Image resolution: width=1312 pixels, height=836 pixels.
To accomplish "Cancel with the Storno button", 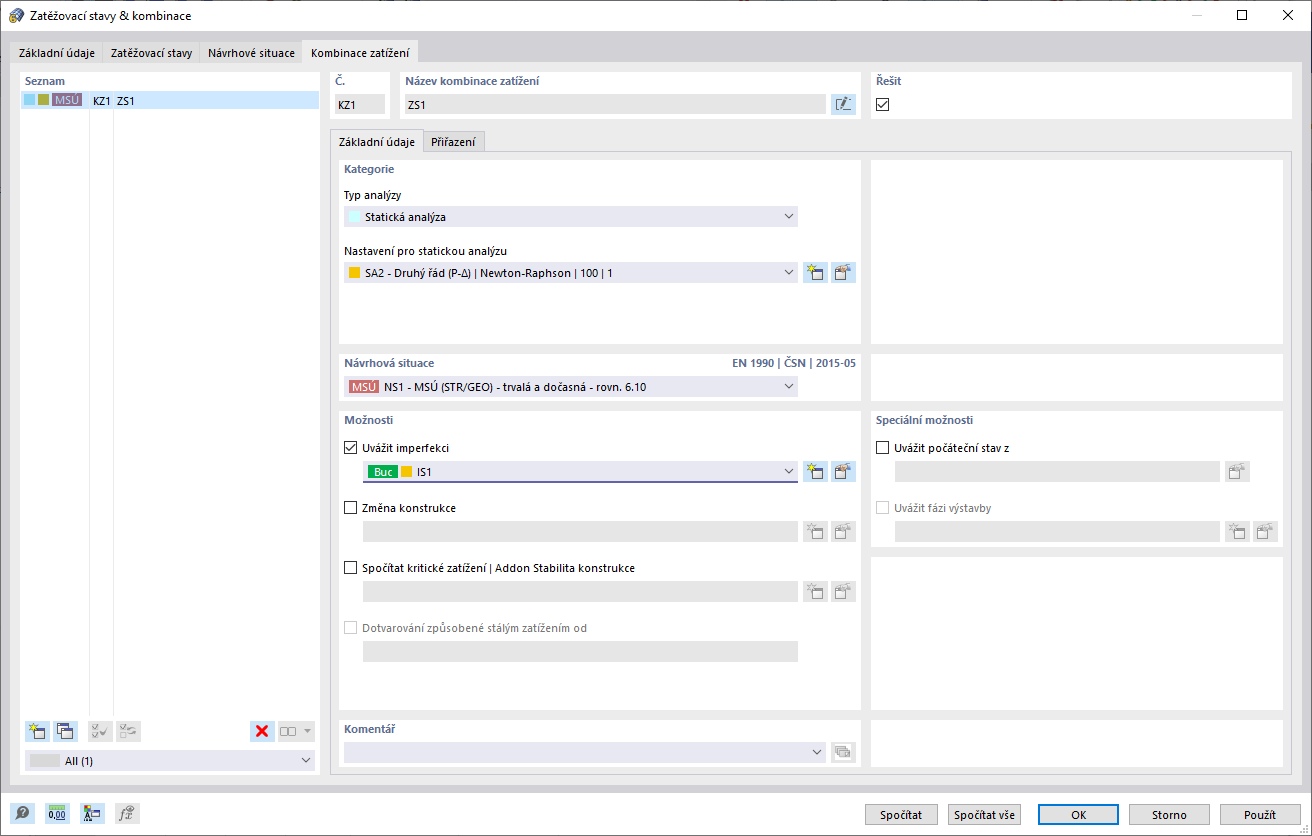I will (x=1170, y=814).
